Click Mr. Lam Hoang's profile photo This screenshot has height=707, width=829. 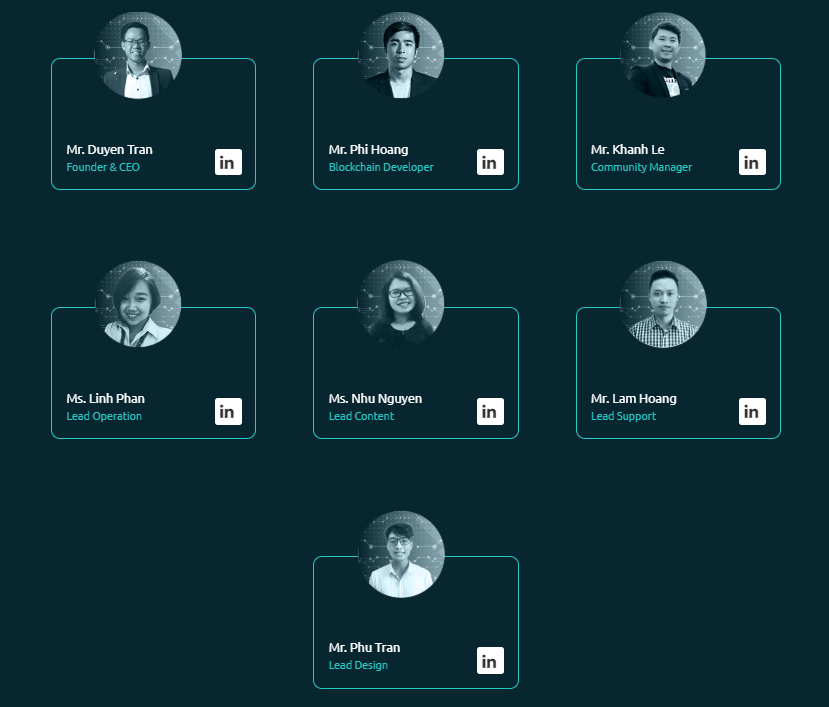[x=663, y=304]
